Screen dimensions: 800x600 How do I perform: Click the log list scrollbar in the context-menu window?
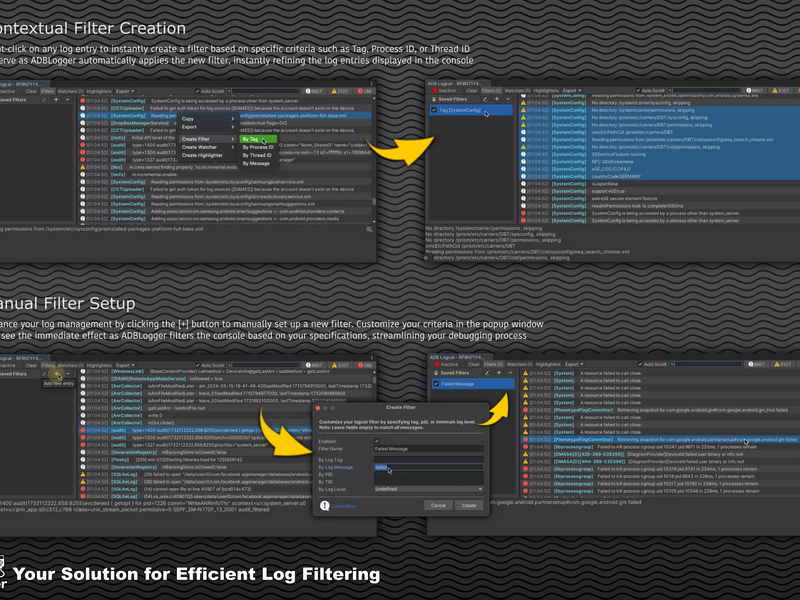coord(374,202)
